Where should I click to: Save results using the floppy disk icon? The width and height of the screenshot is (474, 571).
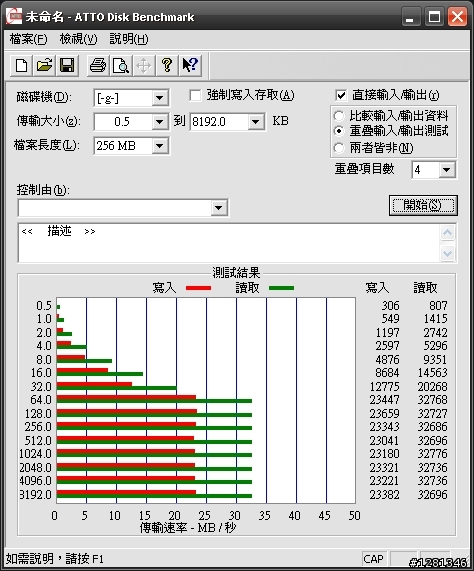coord(67,66)
